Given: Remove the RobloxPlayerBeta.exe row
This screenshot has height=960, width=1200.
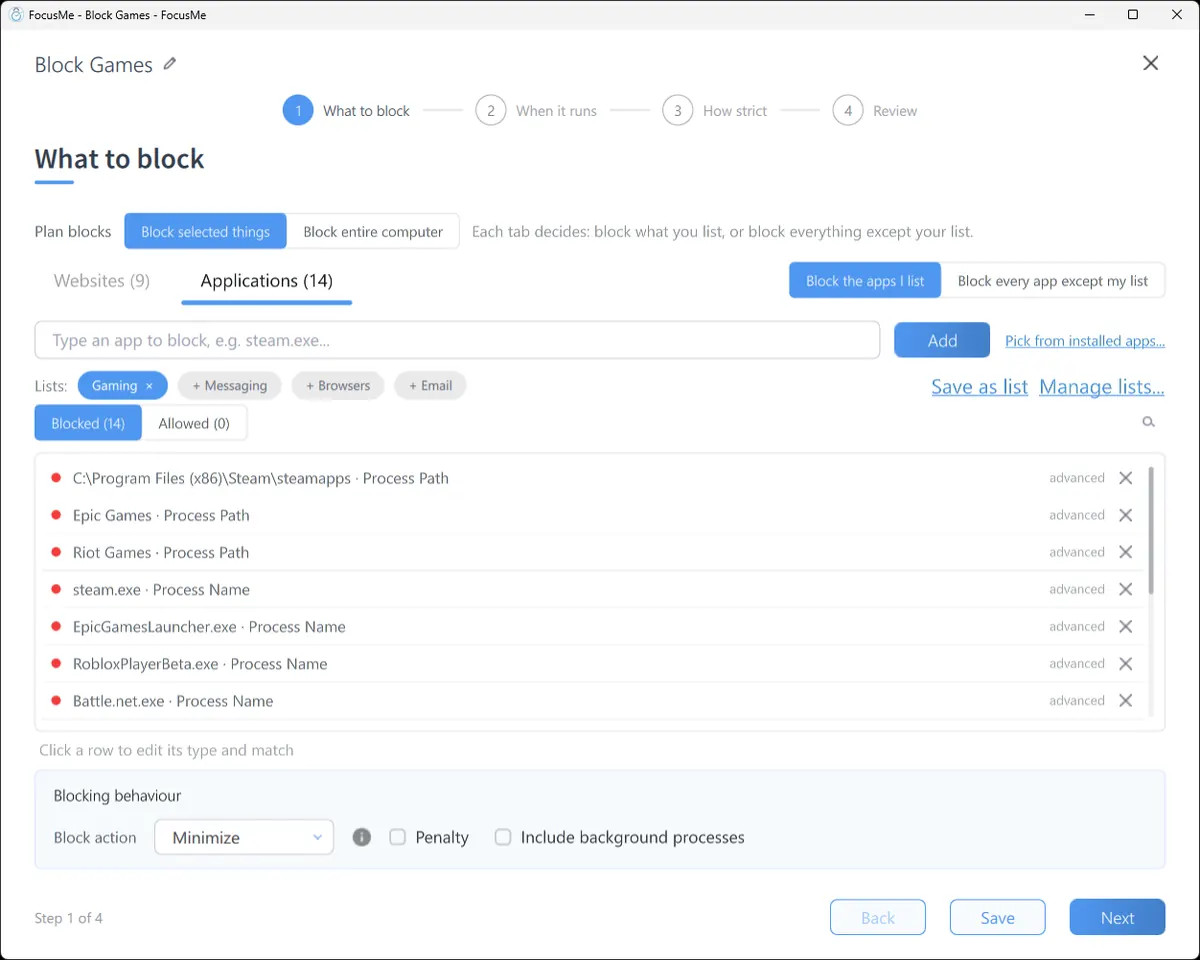Looking at the screenshot, I should point(1126,664).
